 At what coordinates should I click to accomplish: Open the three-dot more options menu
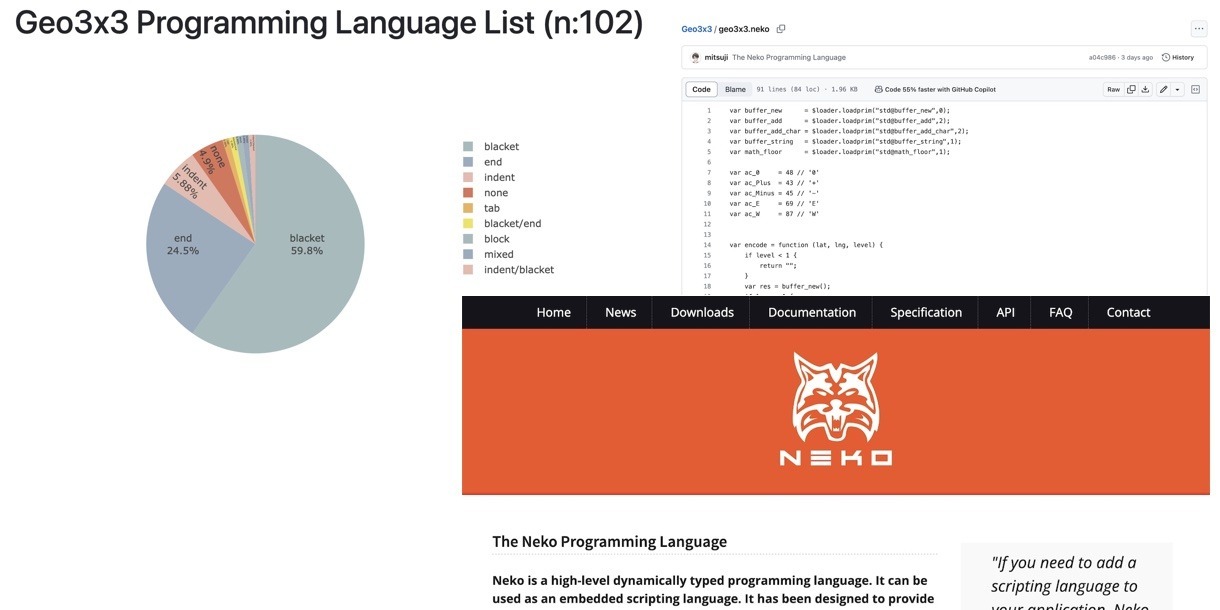click(1198, 29)
